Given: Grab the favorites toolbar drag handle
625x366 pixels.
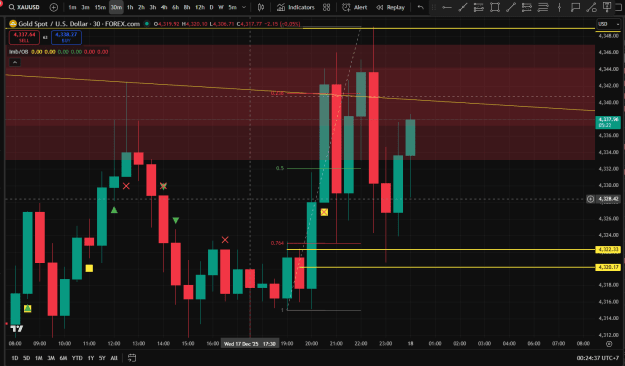Looking at the screenshot, I should click(434, 7).
